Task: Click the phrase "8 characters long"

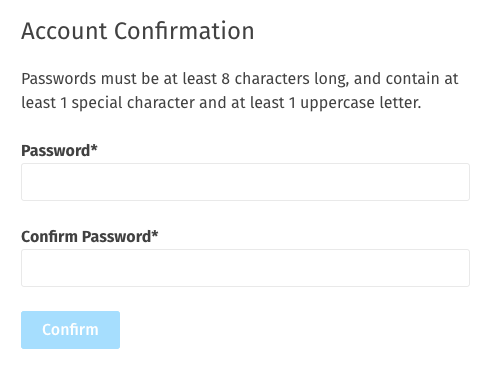Action: 285,79
